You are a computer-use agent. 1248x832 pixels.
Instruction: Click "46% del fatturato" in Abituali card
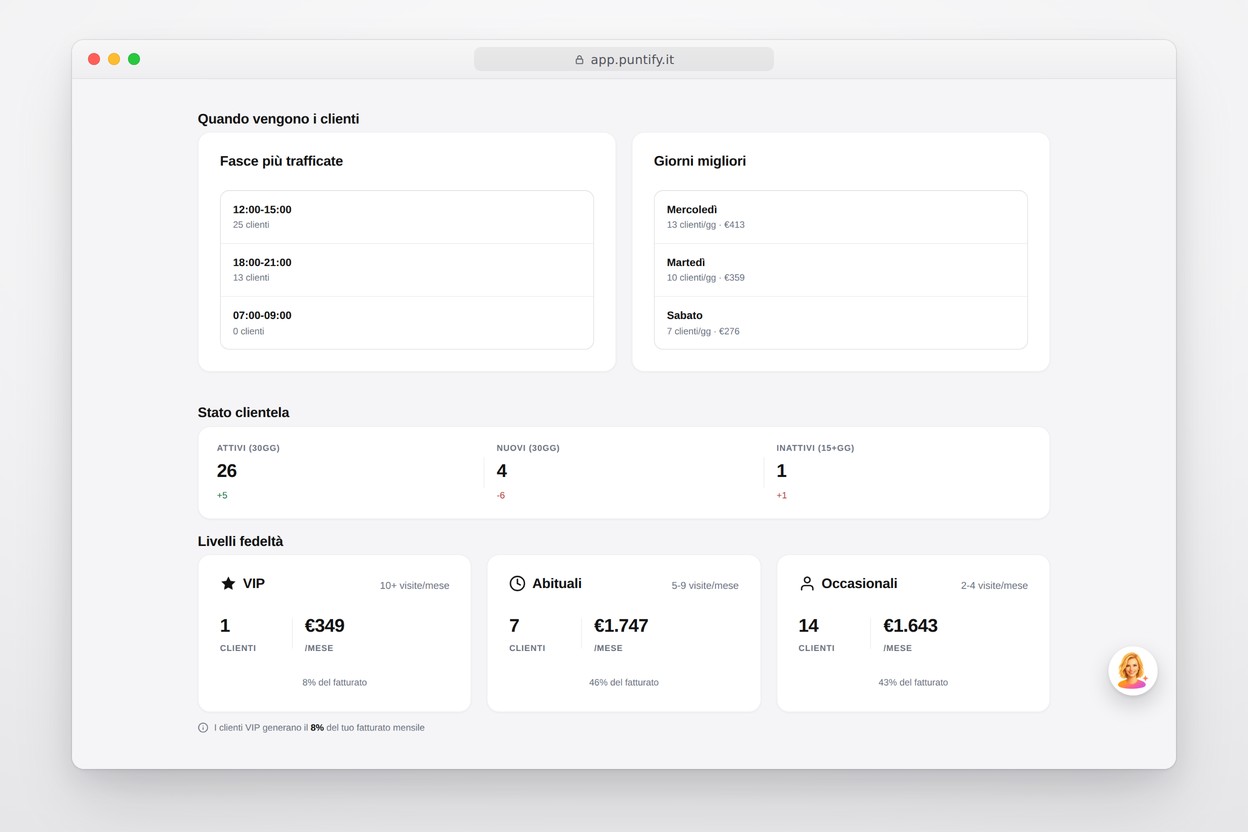click(x=624, y=682)
